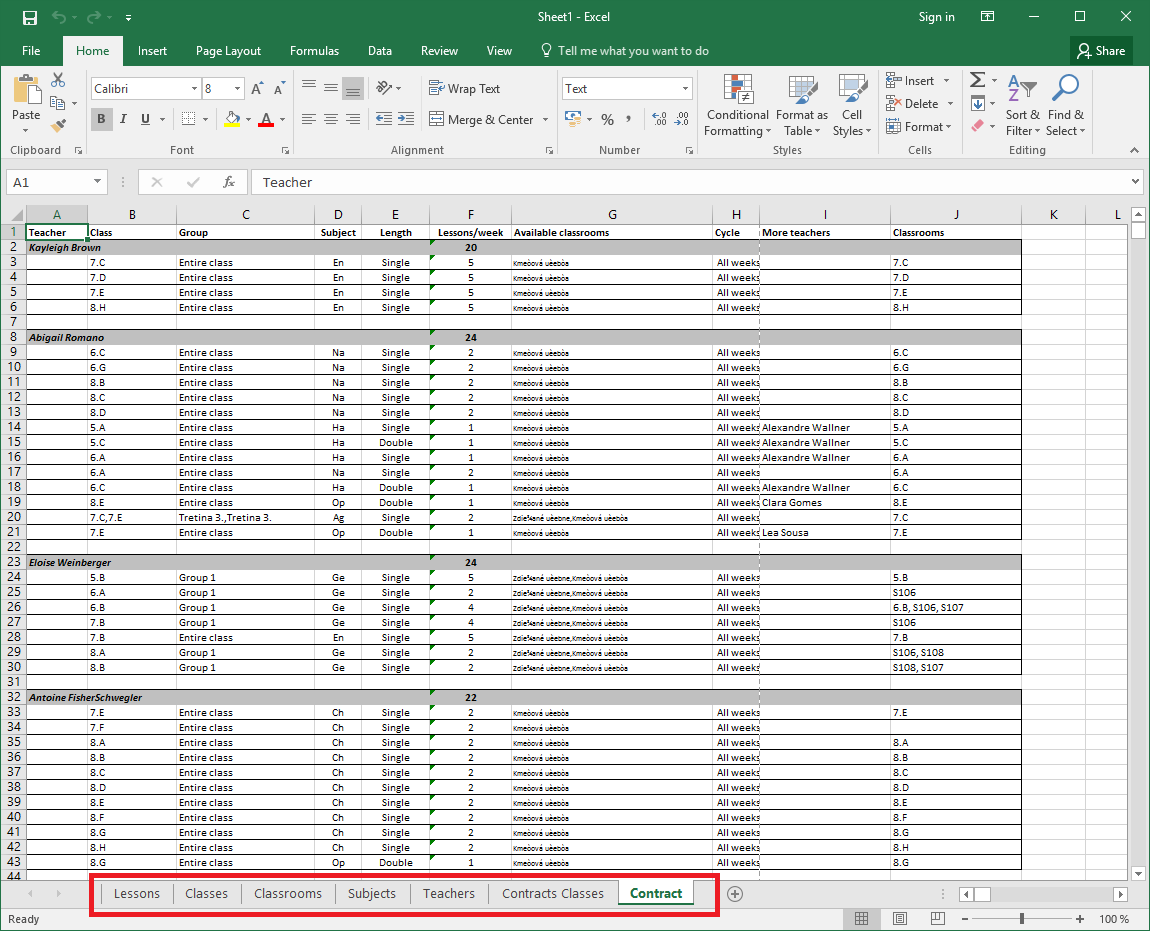
Task: Click Sign in link
Action: pos(936,17)
